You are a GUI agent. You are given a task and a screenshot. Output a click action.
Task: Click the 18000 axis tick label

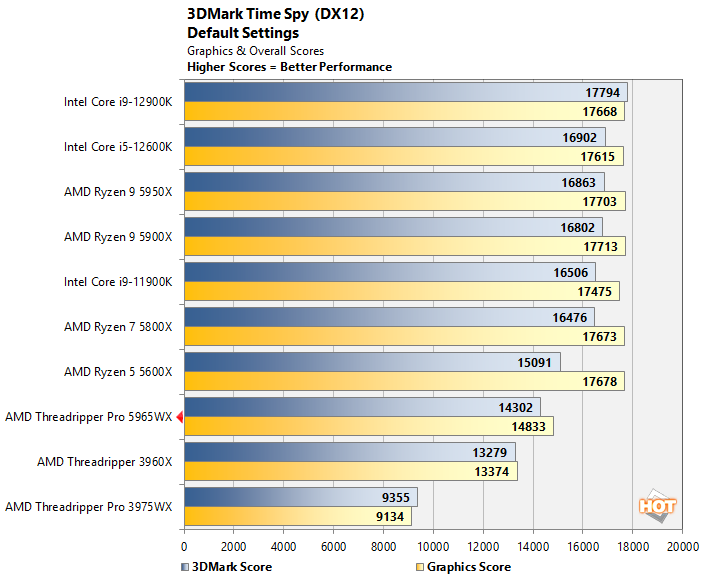pyautogui.click(x=633, y=547)
